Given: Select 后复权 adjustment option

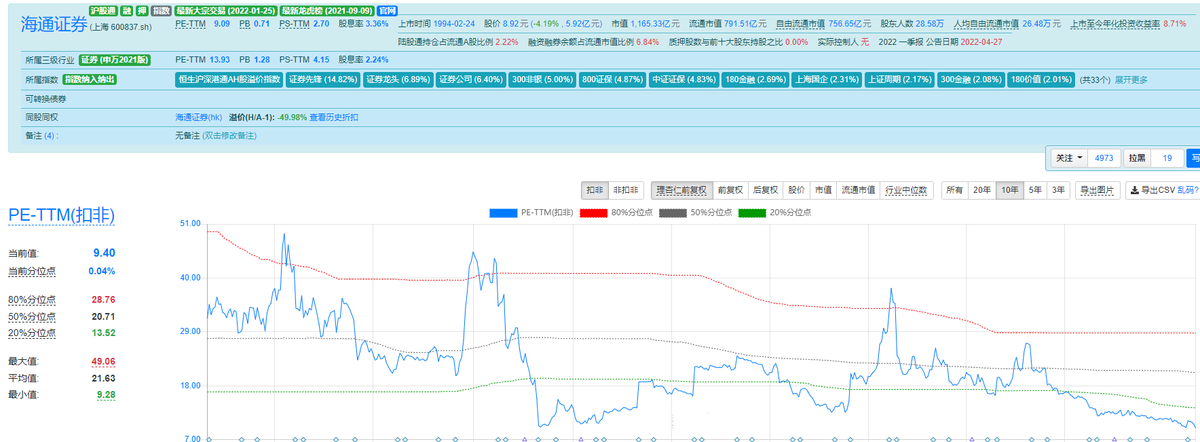Looking at the screenshot, I should point(765,189).
